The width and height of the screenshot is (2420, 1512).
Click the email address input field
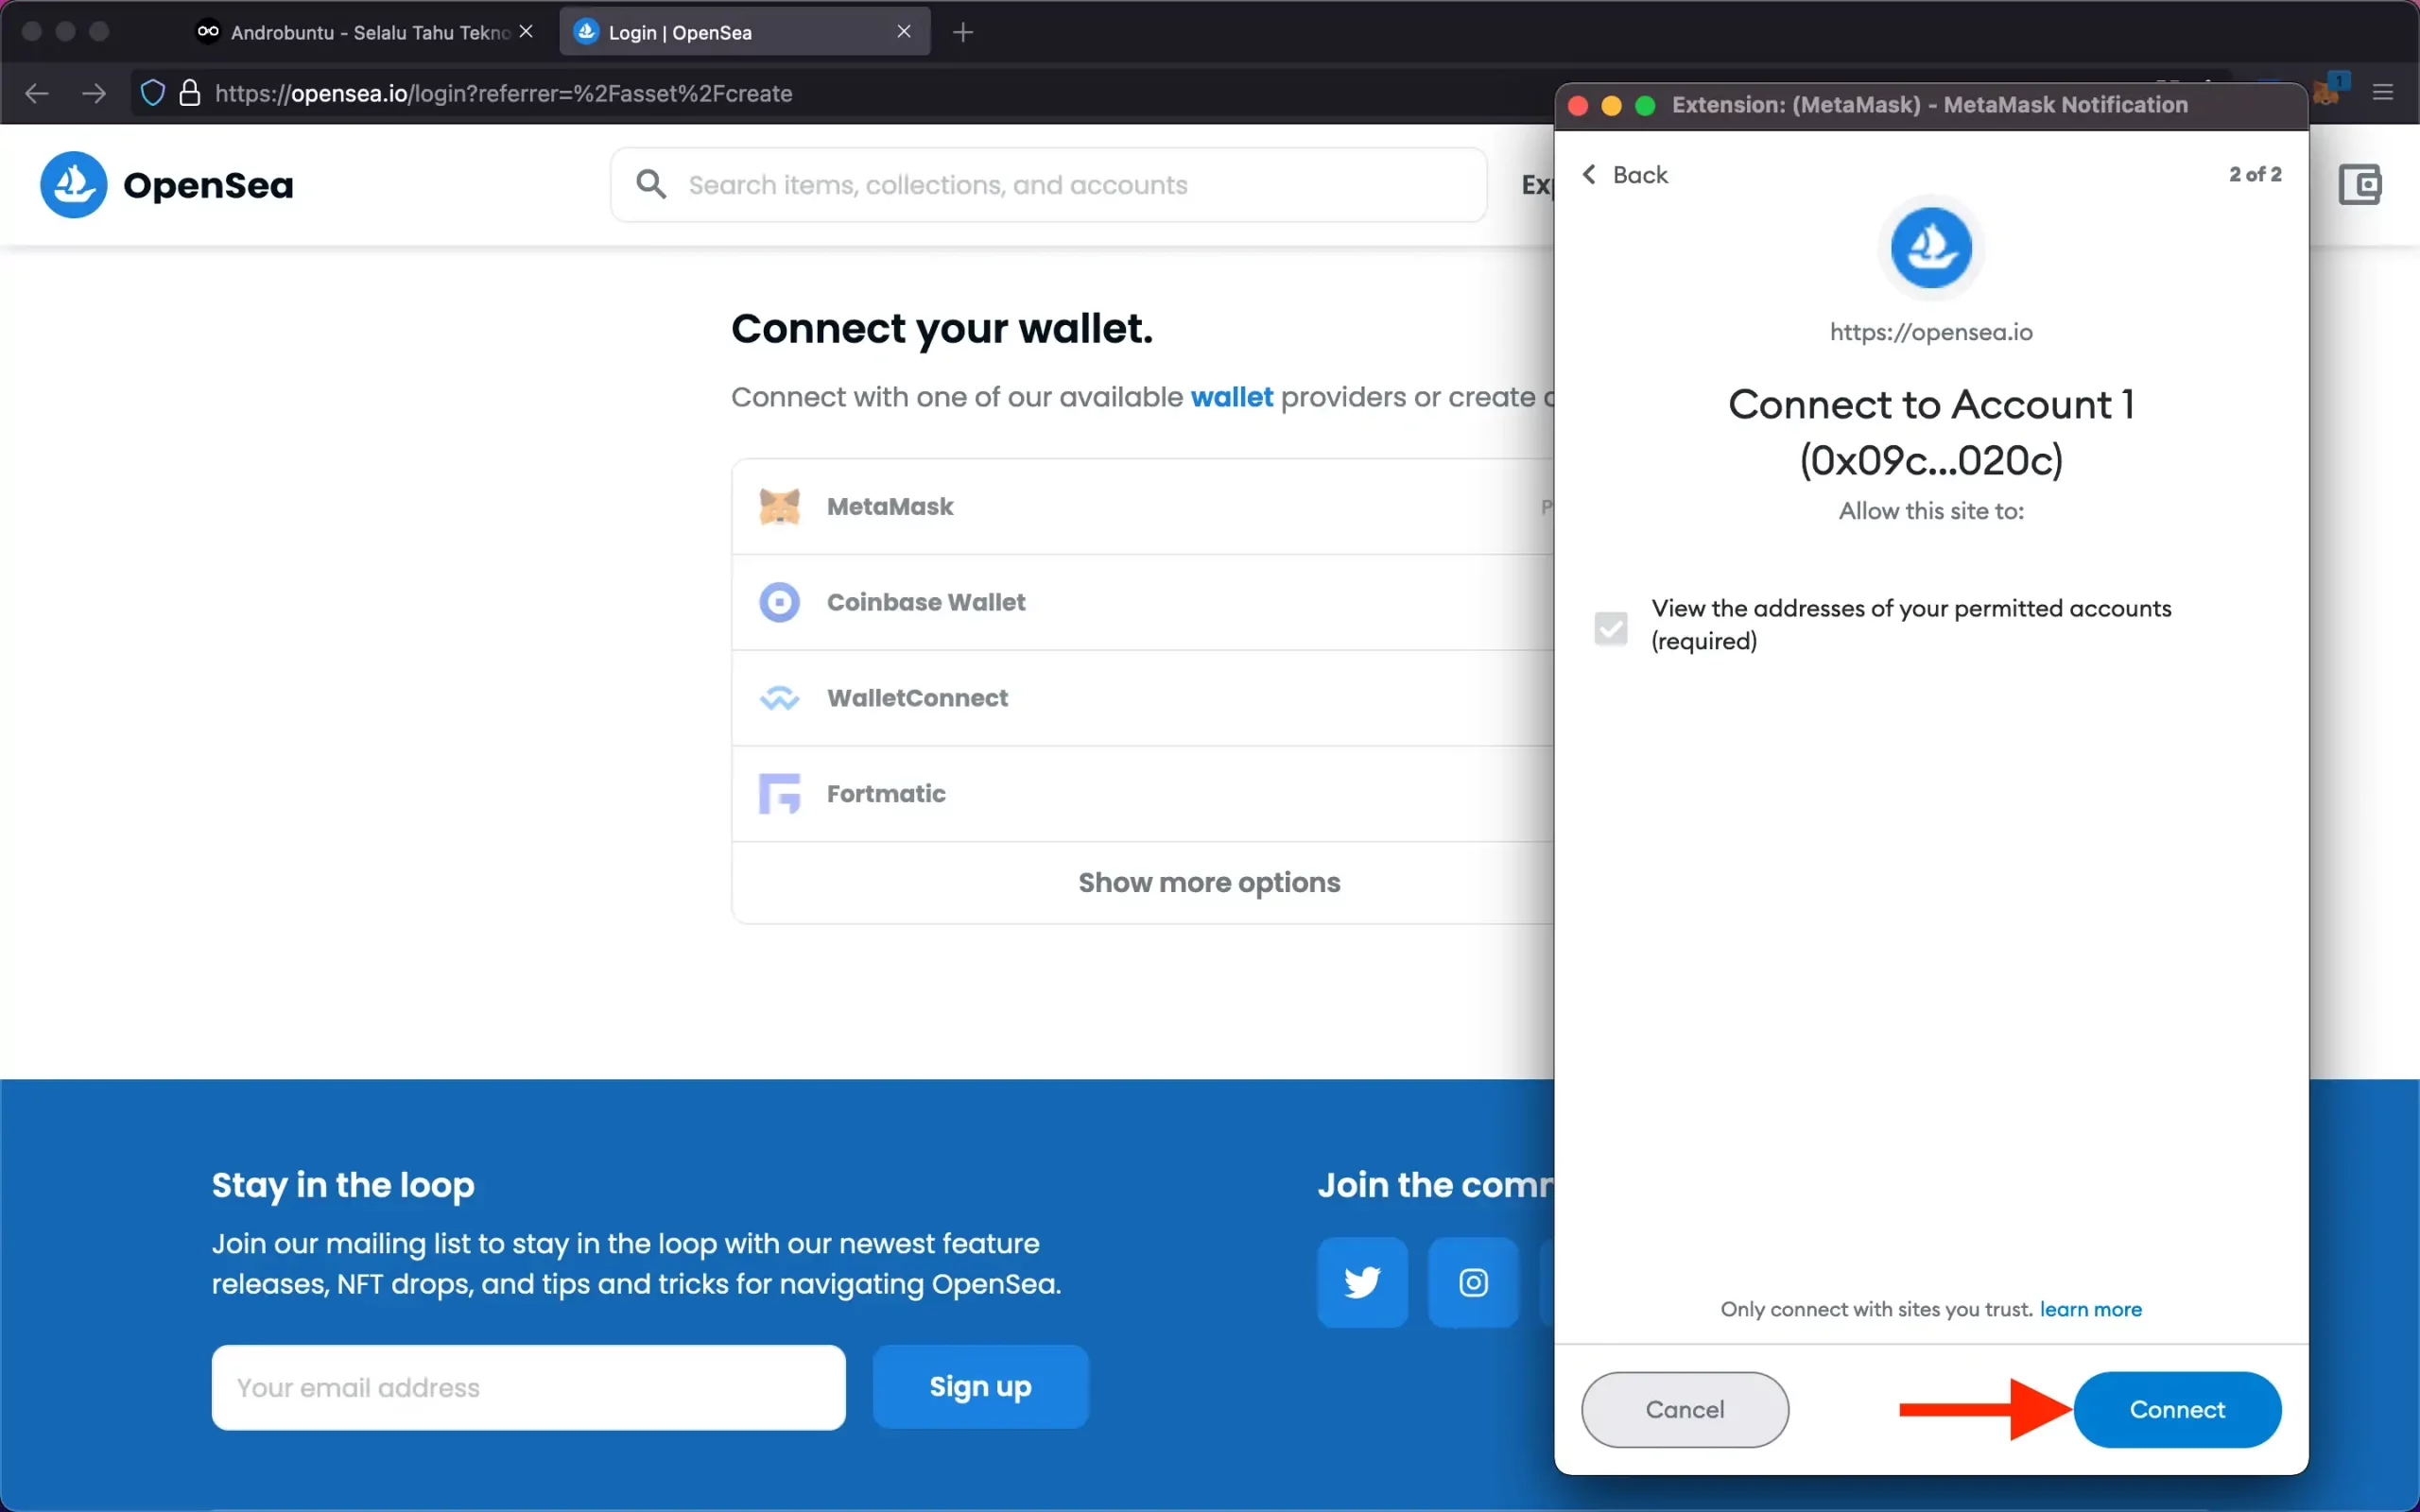(528, 1387)
